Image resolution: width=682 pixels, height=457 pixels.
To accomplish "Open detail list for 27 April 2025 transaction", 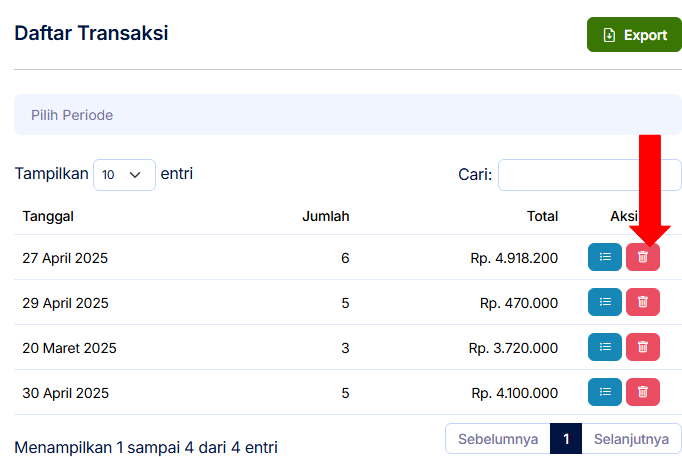I will click(605, 257).
